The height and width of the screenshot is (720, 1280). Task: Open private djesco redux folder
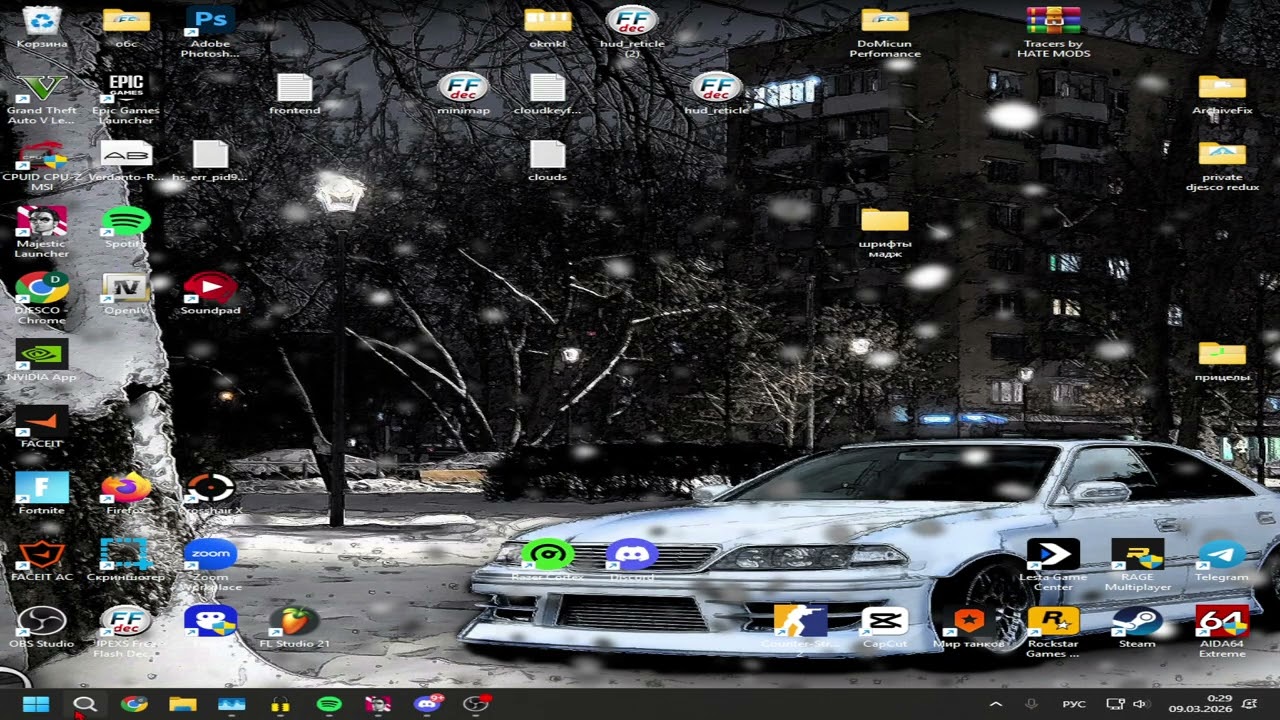coord(1222,165)
